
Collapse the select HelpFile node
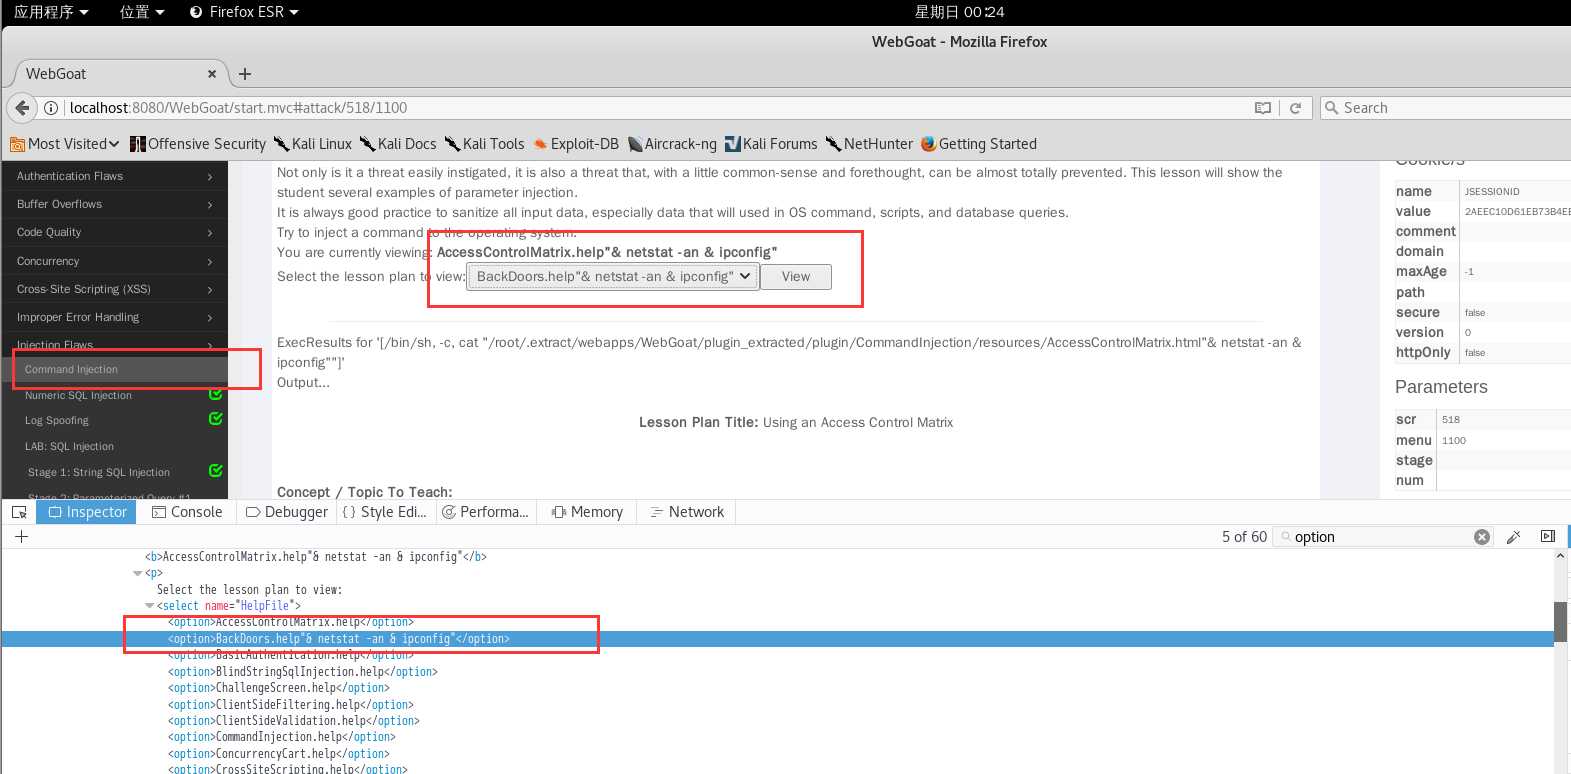[x=150, y=606]
